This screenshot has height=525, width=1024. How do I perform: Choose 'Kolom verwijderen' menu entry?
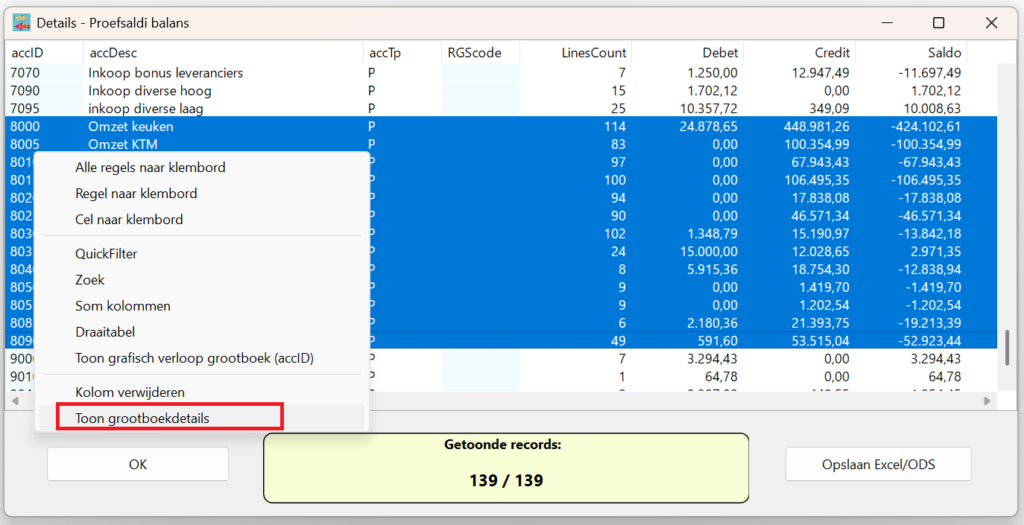(x=130, y=392)
